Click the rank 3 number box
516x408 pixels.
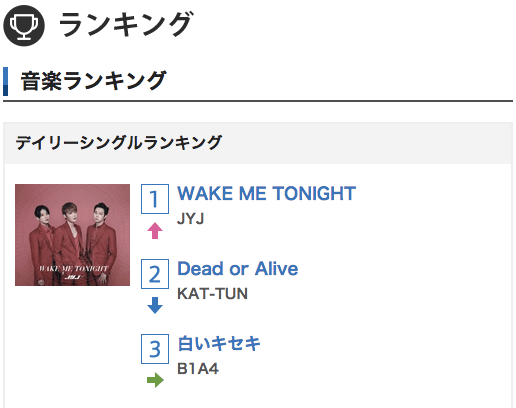coord(155,349)
